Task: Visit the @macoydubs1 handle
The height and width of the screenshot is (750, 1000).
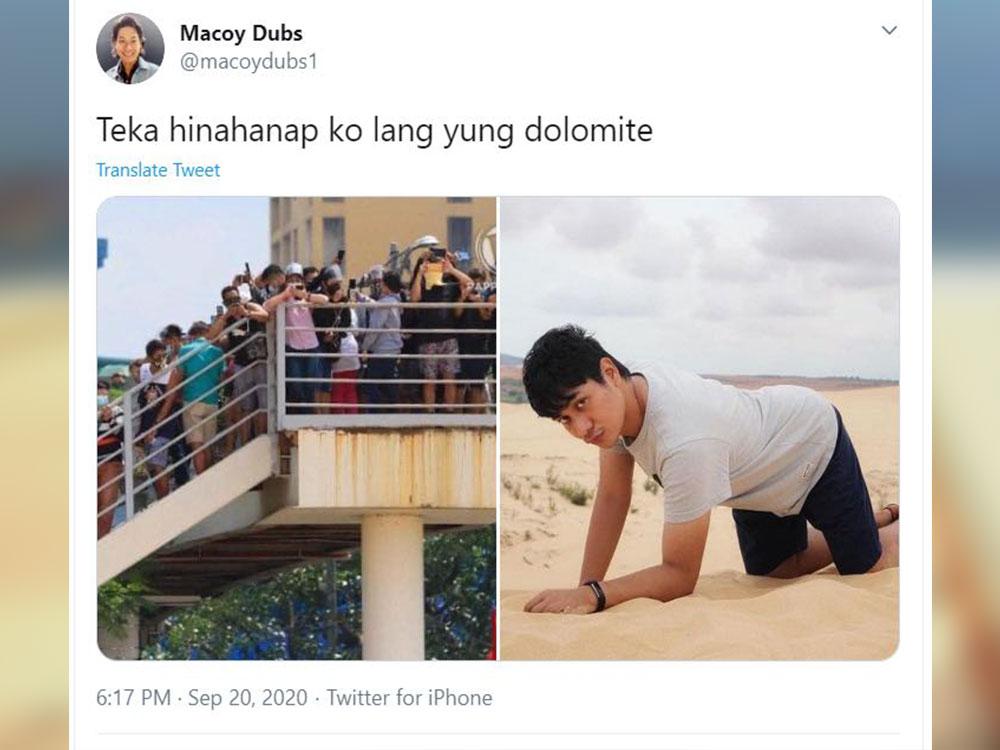Action: click(249, 62)
